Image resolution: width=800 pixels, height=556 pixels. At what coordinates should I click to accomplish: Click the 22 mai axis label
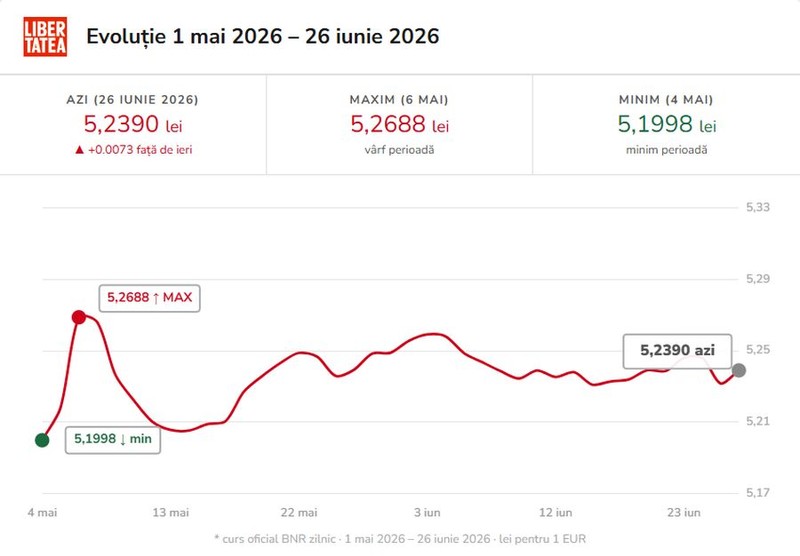[299, 512]
